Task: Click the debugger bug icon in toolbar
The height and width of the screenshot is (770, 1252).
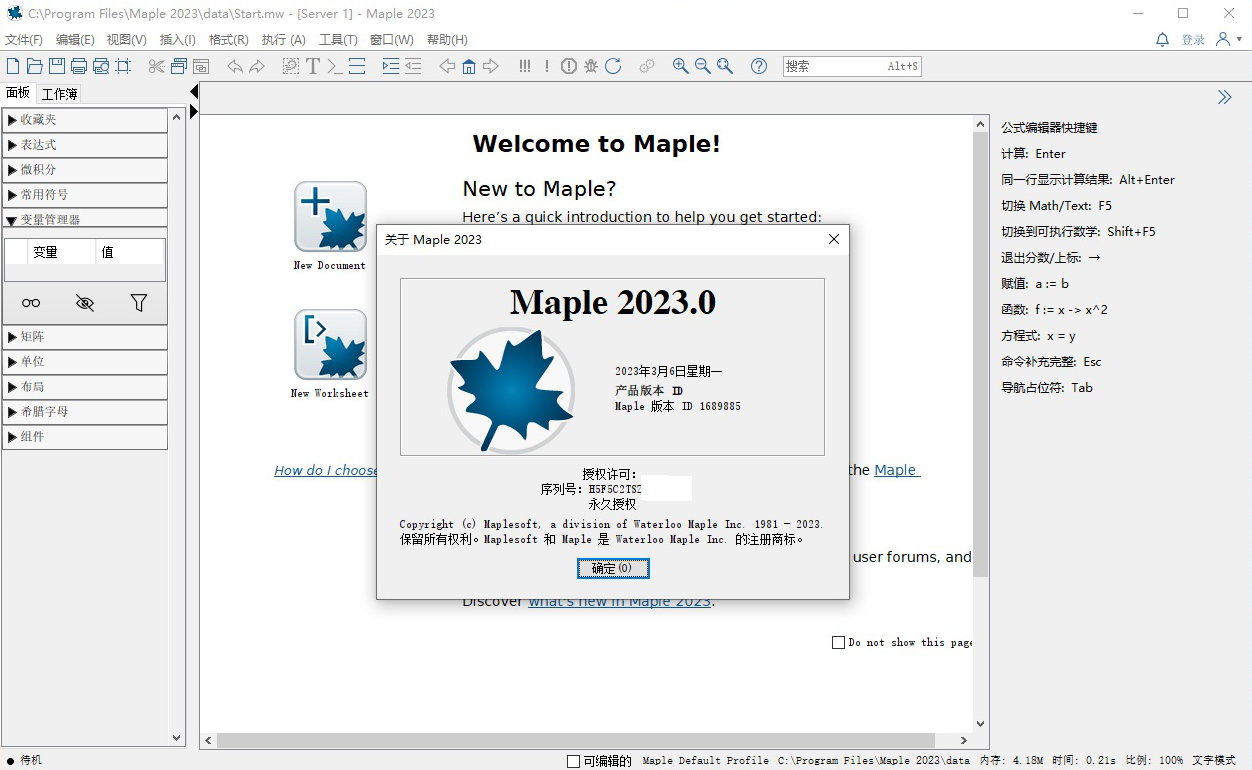Action: click(x=591, y=66)
